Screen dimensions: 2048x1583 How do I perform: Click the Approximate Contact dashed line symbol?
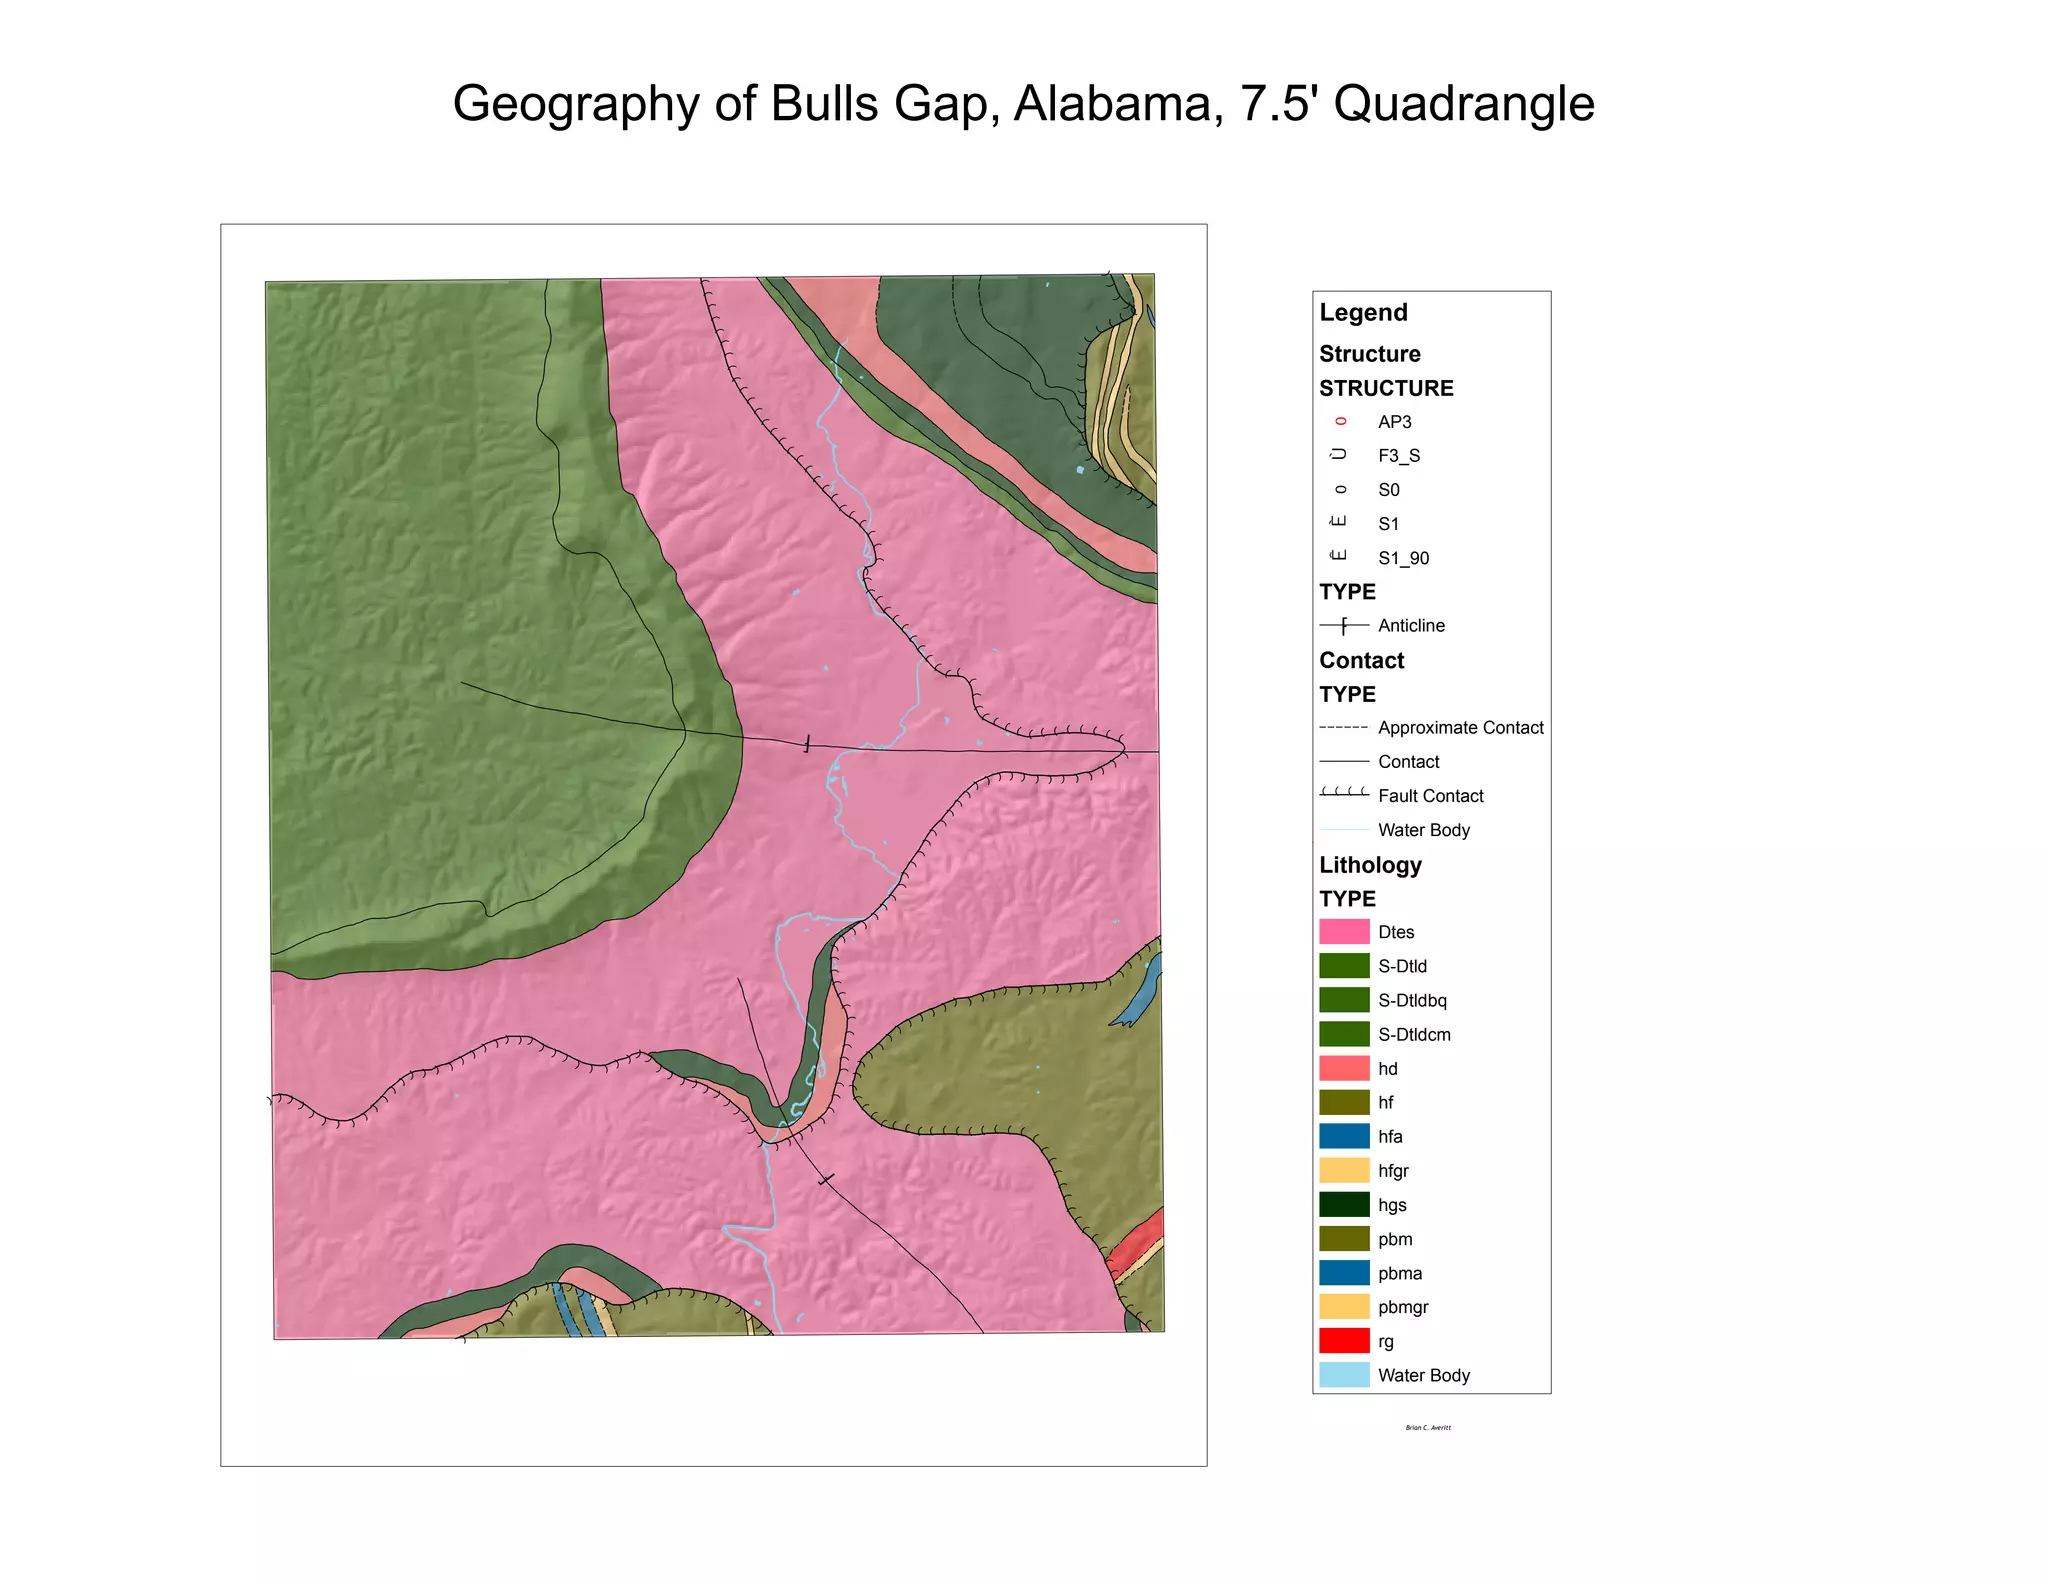[1344, 727]
